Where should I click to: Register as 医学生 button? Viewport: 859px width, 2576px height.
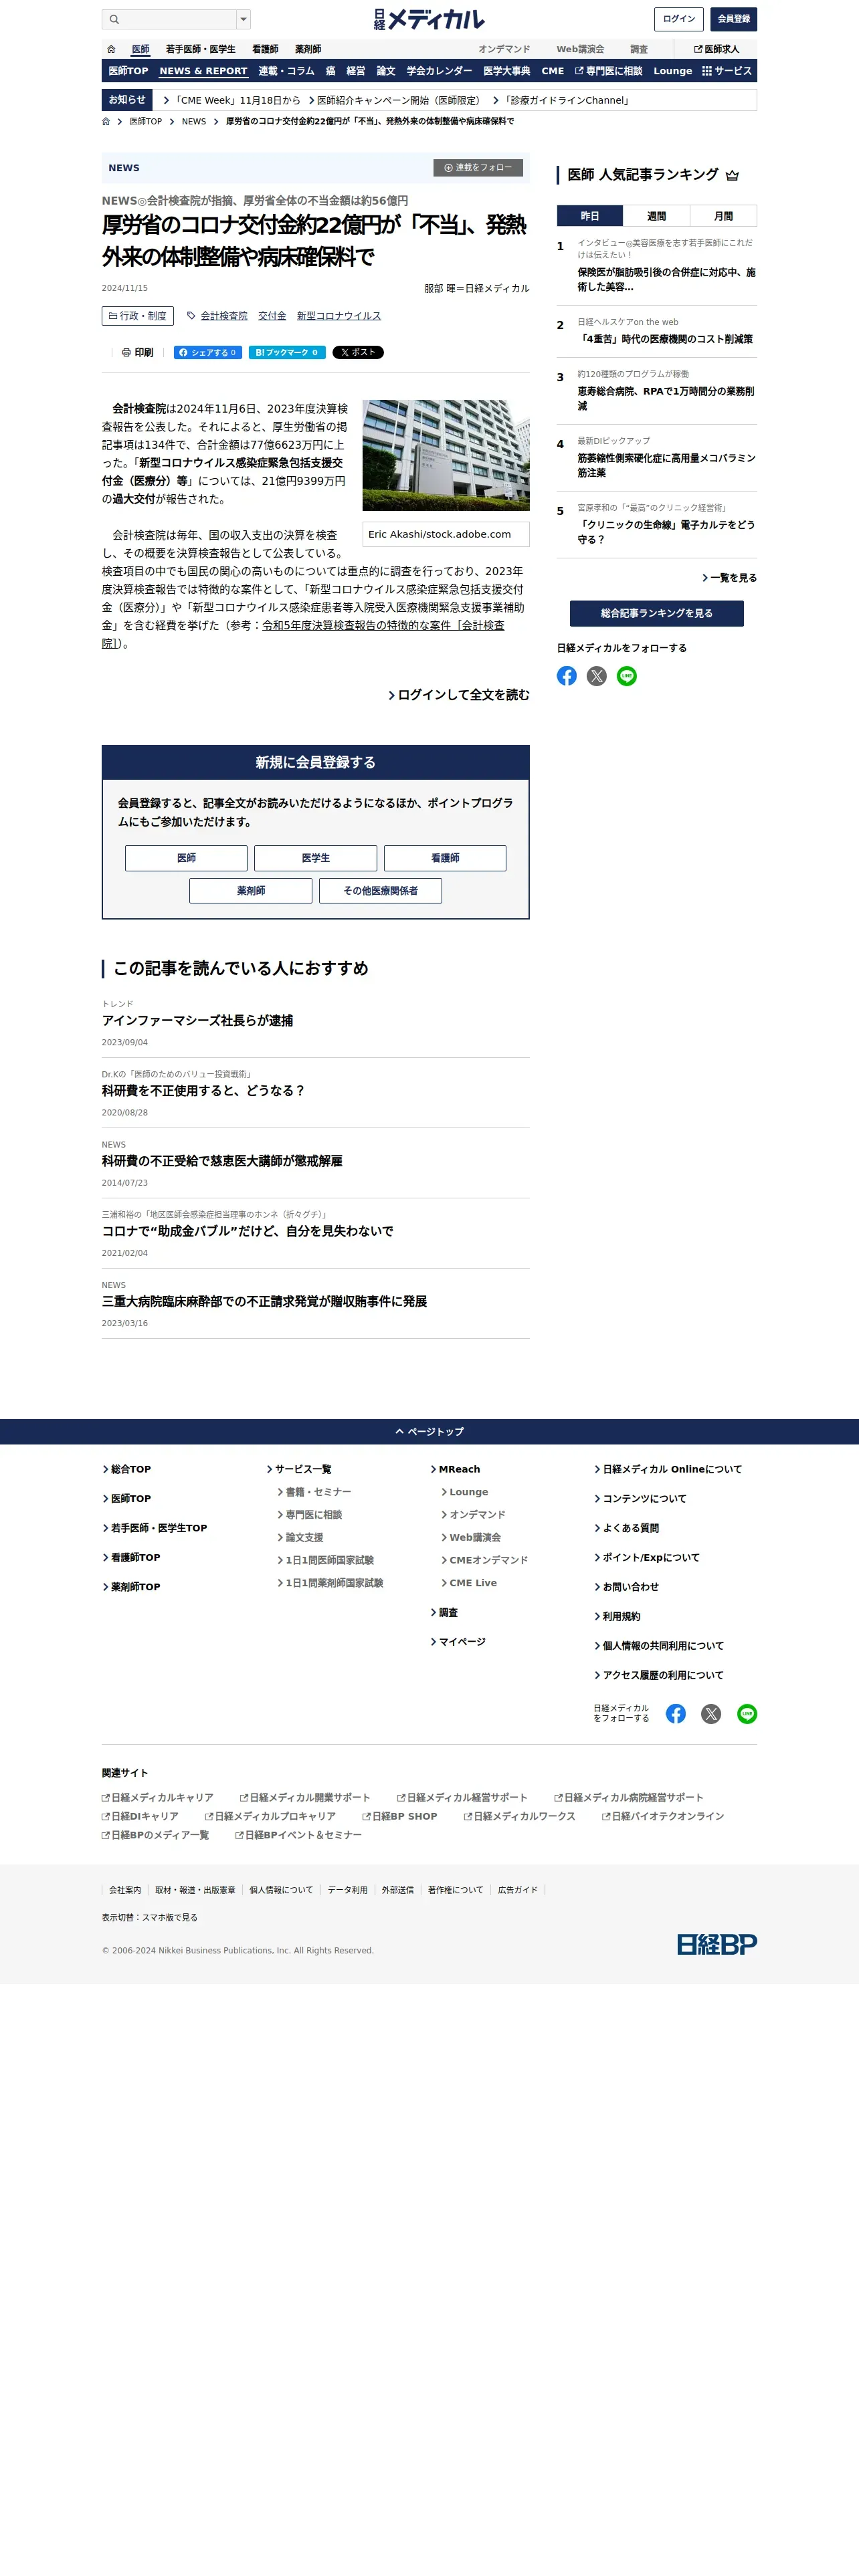coord(315,858)
